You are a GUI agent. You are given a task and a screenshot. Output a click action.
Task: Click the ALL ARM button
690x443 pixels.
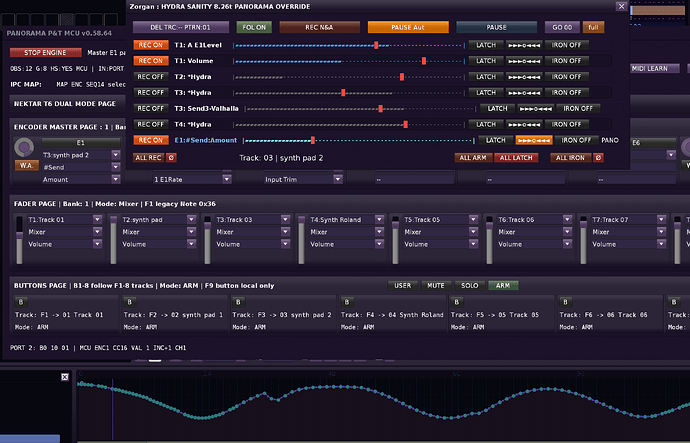point(473,157)
